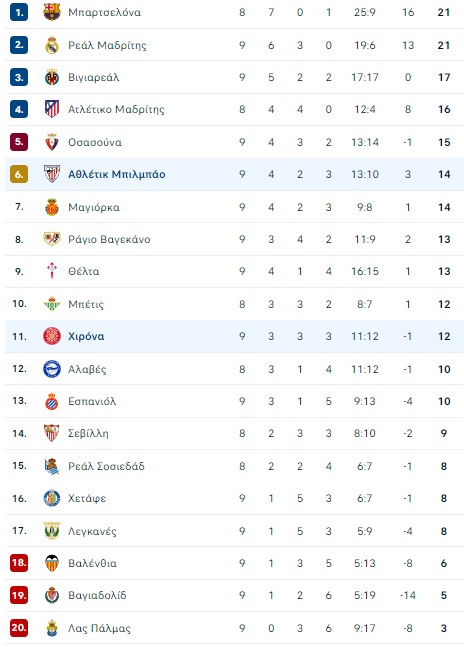This screenshot has height=647, width=464.
Task: Open the Μπαρτσελόνα team link
Action: tap(104, 12)
